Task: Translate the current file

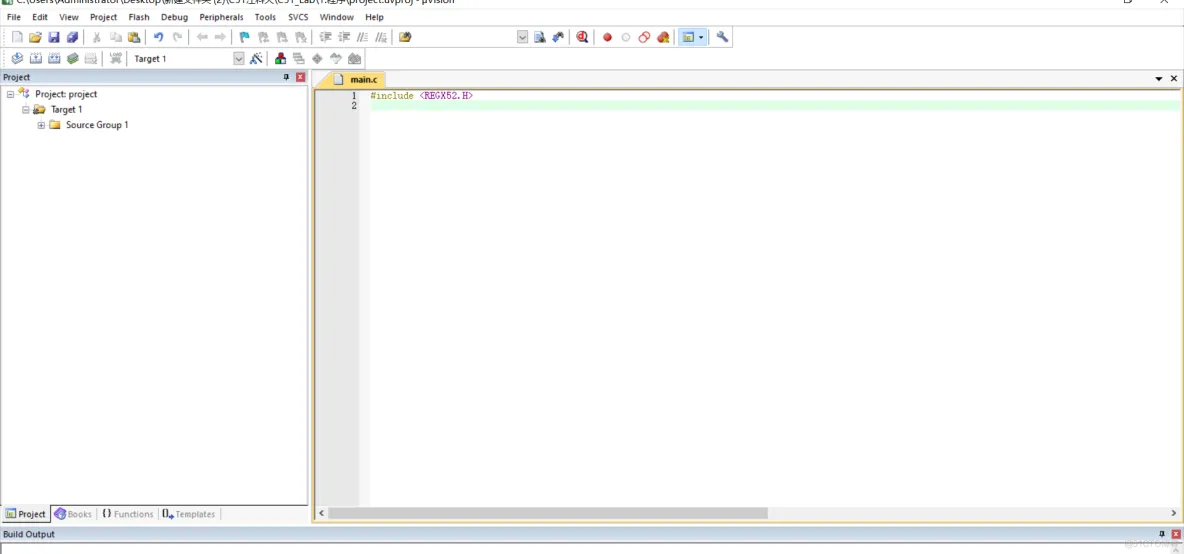Action: tap(17, 58)
